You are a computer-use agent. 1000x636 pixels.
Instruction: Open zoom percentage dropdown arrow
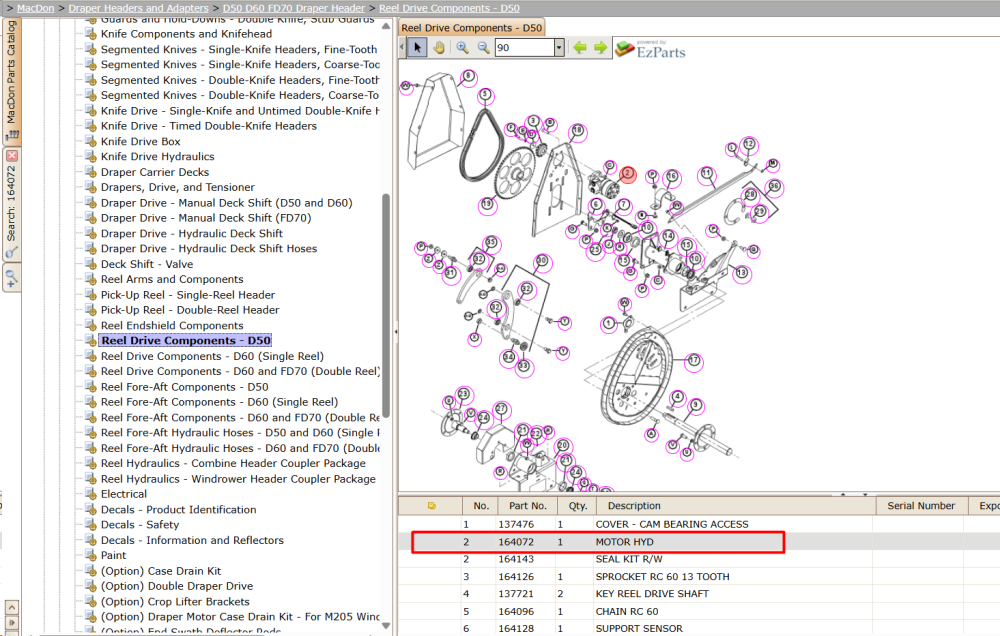click(x=559, y=48)
